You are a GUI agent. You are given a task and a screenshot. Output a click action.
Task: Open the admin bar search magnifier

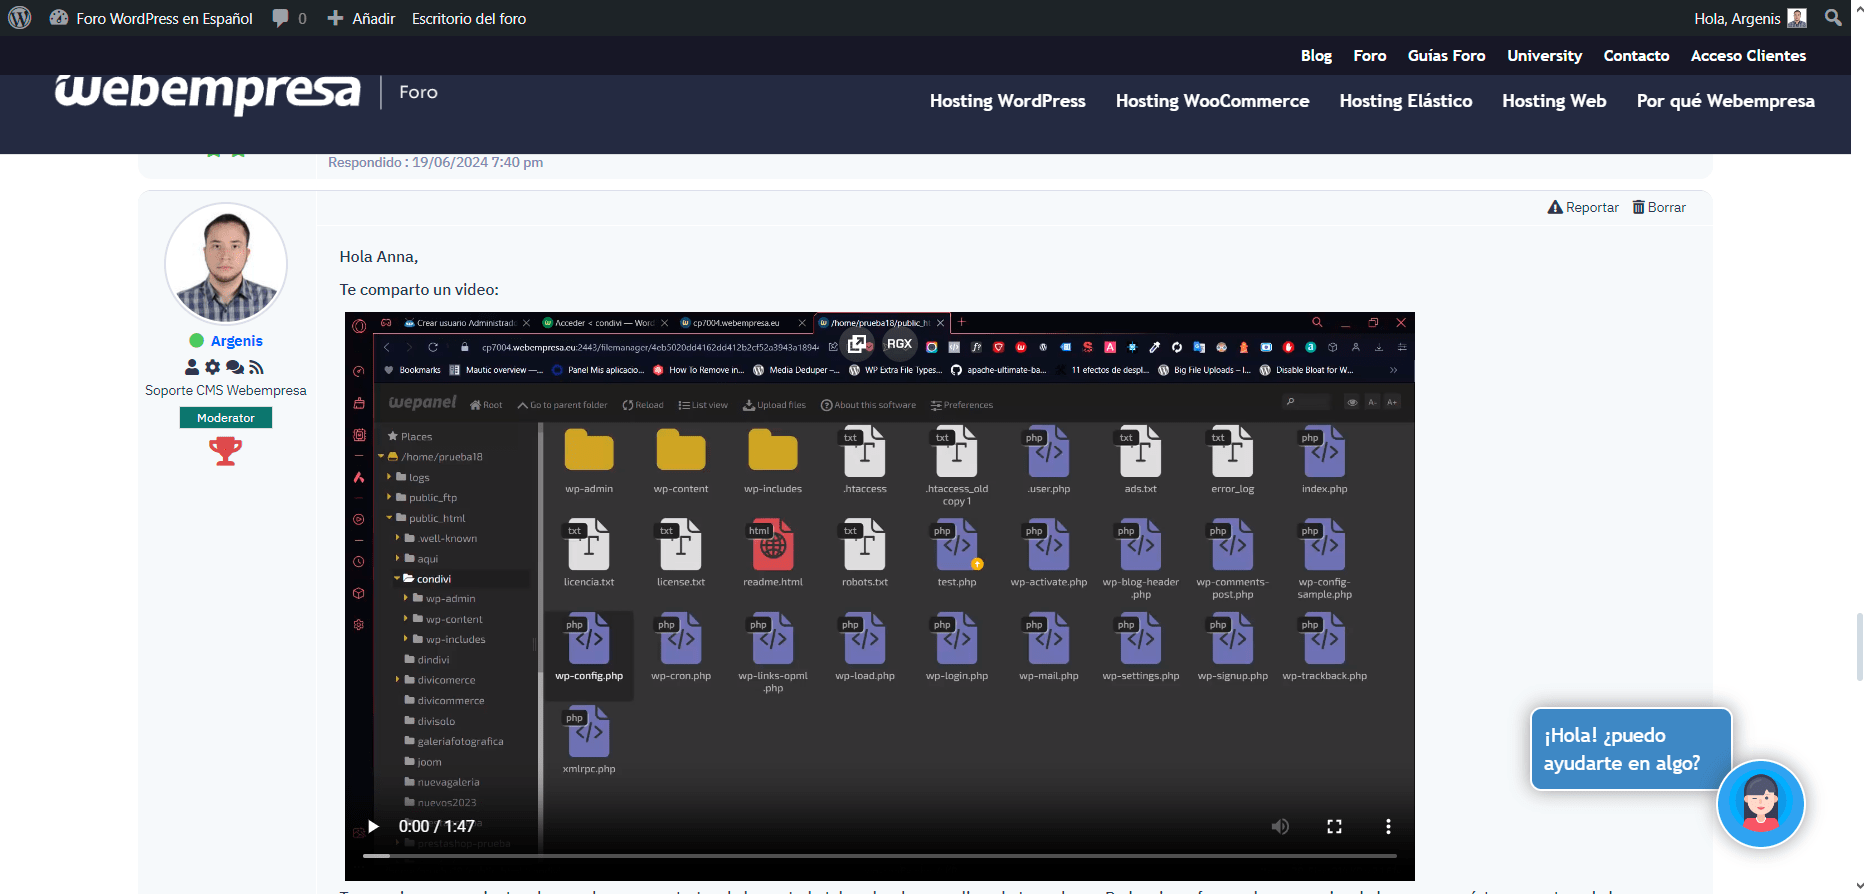(1833, 18)
